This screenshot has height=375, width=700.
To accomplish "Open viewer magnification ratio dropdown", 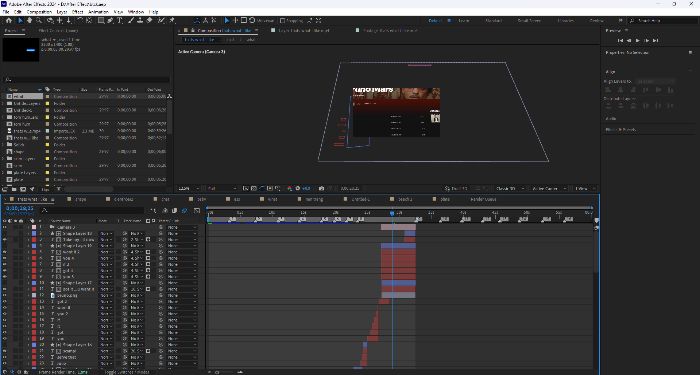I will click(x=189, y=189).
